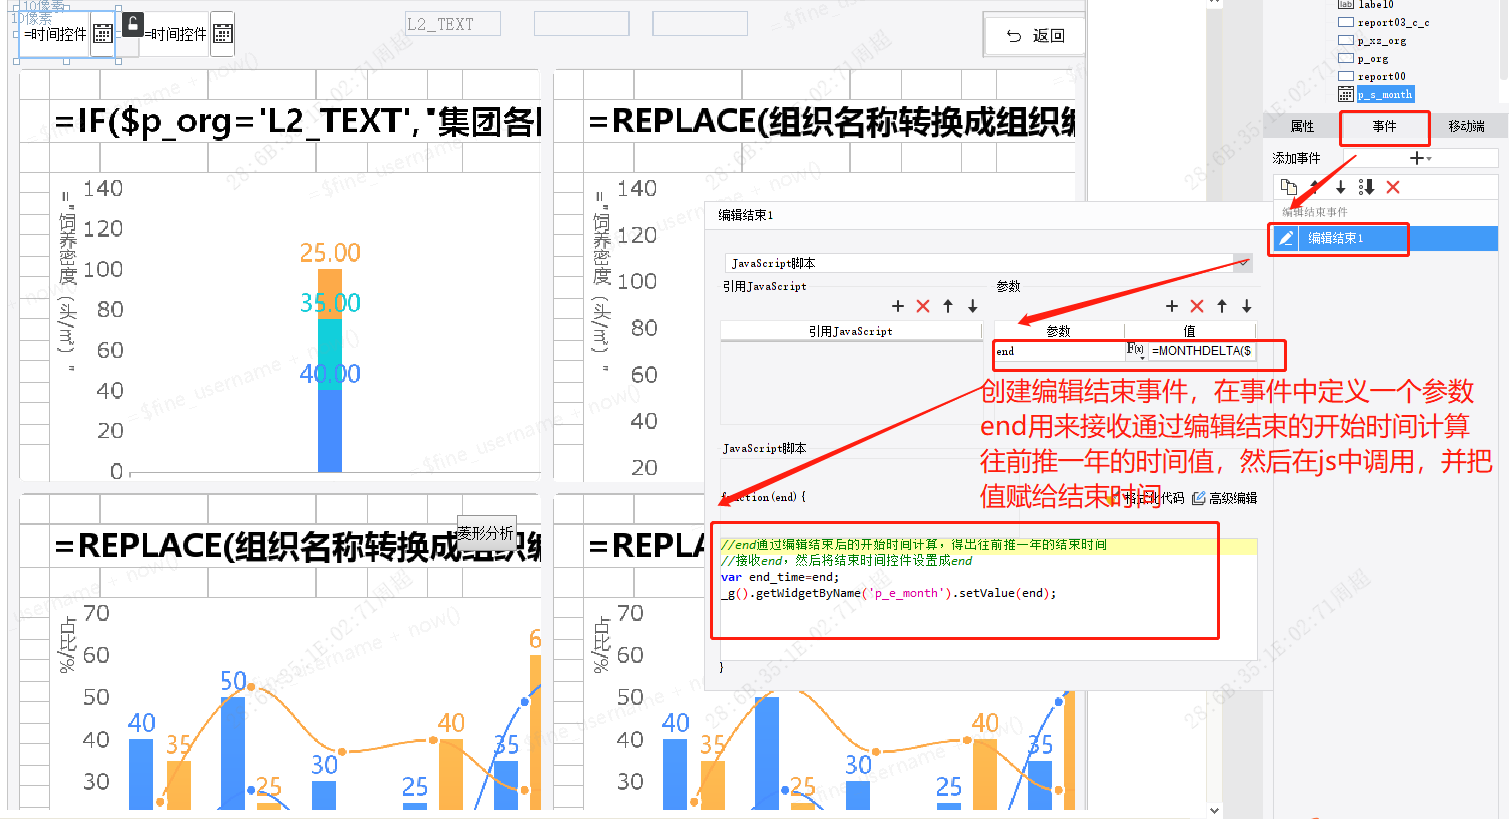
Task: Open the F(x) formula type dropdown
Action: coord(1136,350)
